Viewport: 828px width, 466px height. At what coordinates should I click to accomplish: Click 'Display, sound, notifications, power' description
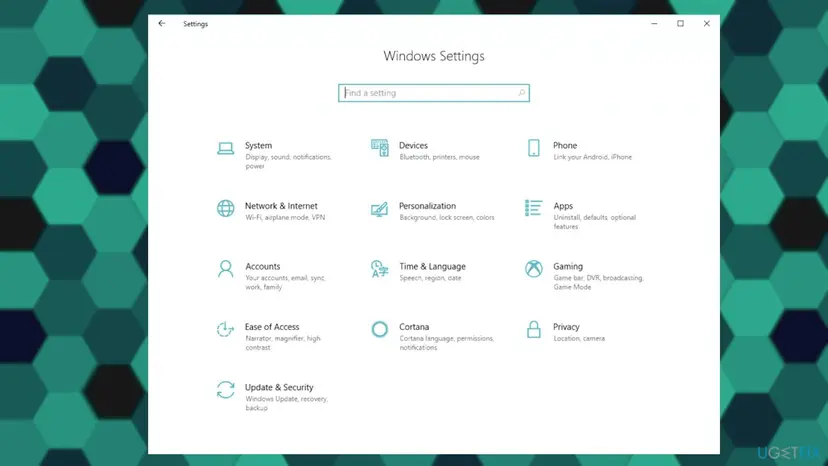click(288, 162)
